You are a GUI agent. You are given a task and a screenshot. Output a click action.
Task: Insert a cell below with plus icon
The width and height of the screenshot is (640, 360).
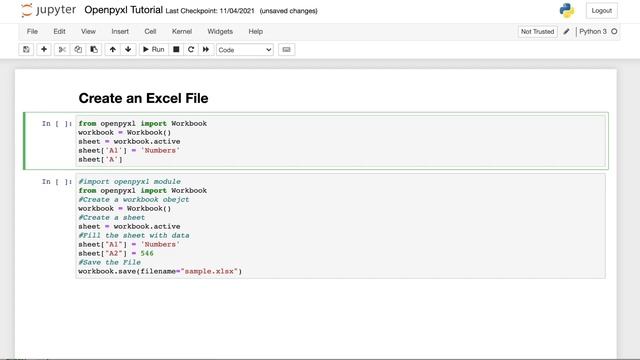click(44, 49)
